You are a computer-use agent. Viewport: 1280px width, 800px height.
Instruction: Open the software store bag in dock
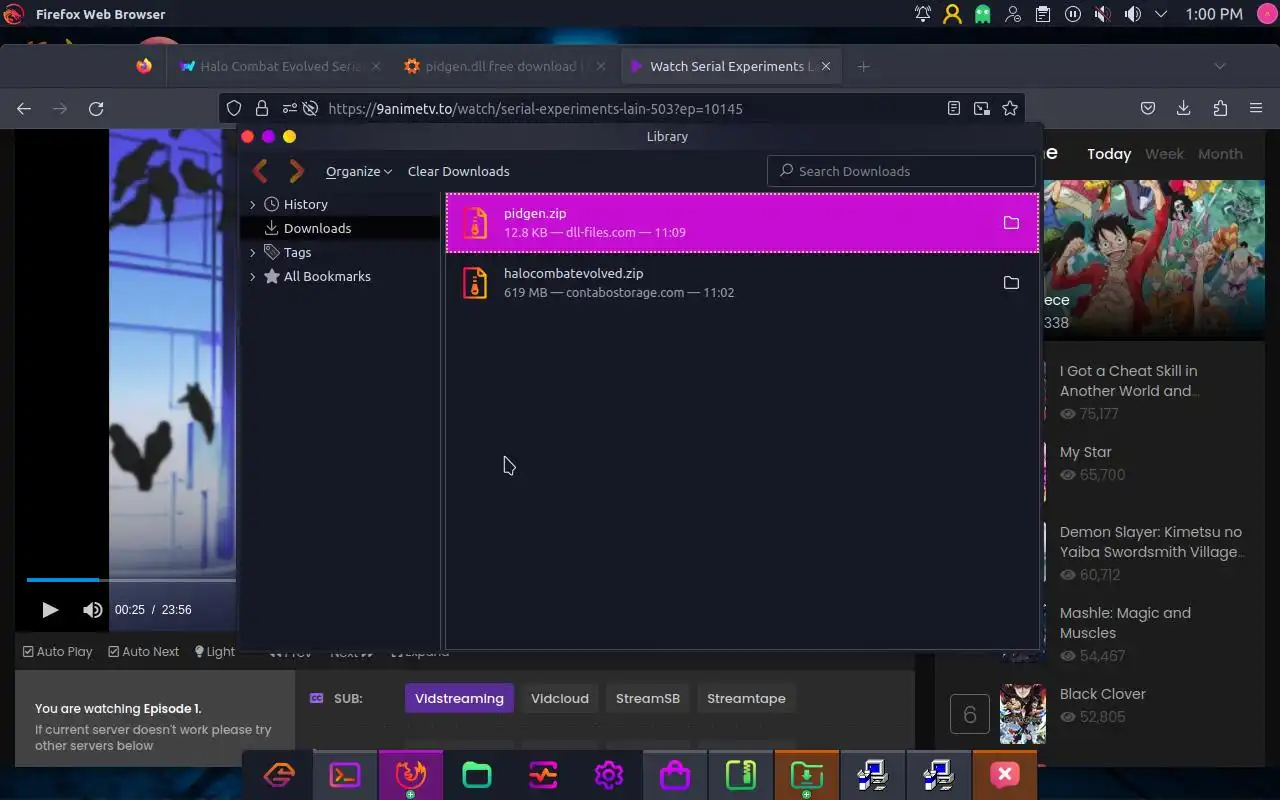click(675, 775)
